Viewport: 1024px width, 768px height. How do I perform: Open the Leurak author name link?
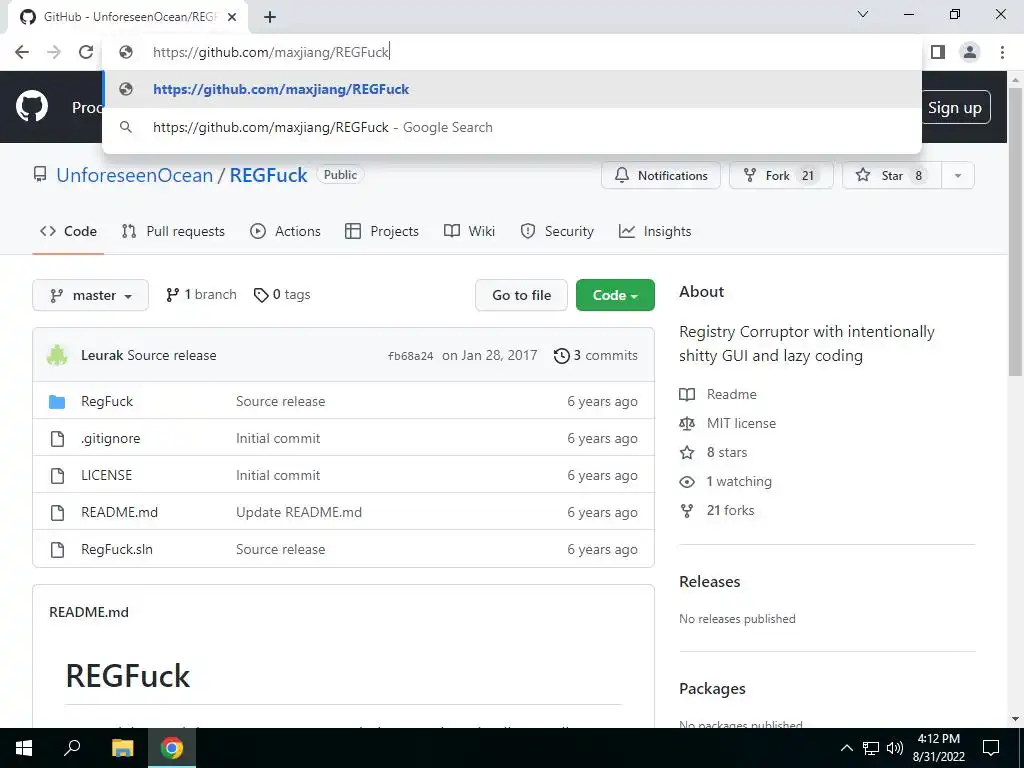pos(102,355)
